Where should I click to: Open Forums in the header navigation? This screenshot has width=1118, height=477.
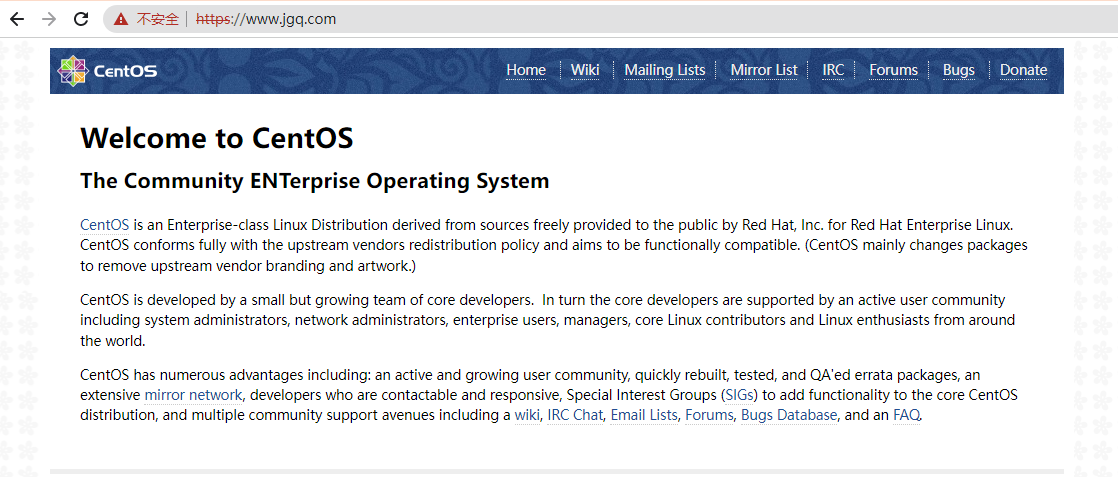coord(893,70)
